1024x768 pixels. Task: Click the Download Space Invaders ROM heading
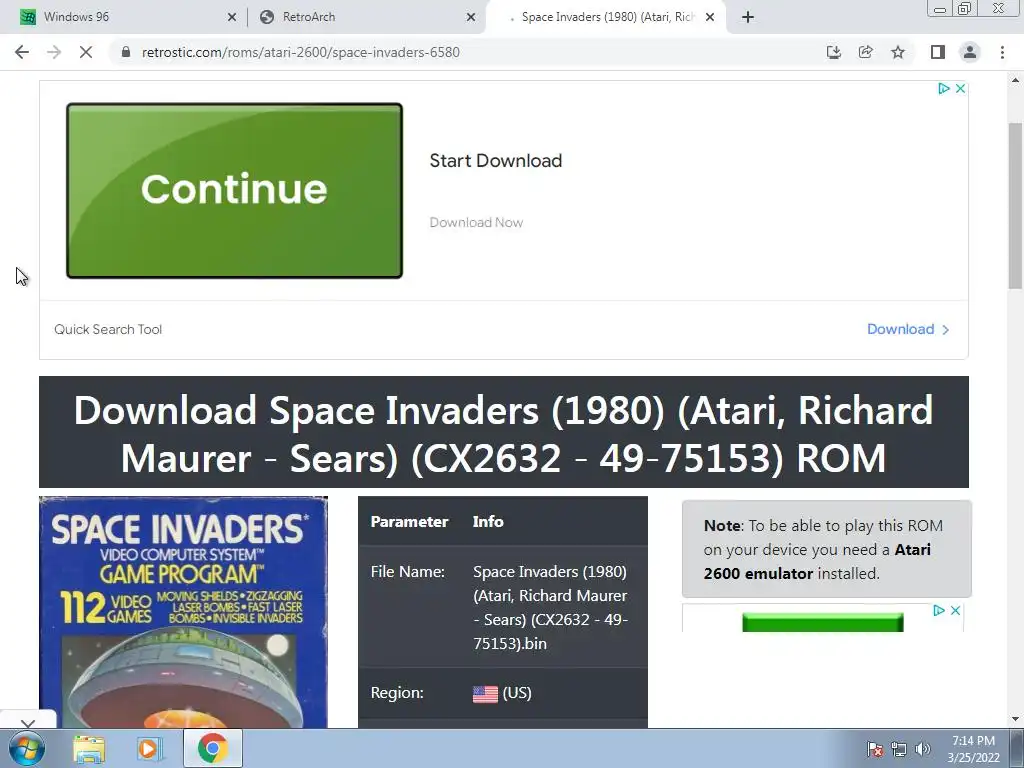pyautogui.click(x=504, y=434)
